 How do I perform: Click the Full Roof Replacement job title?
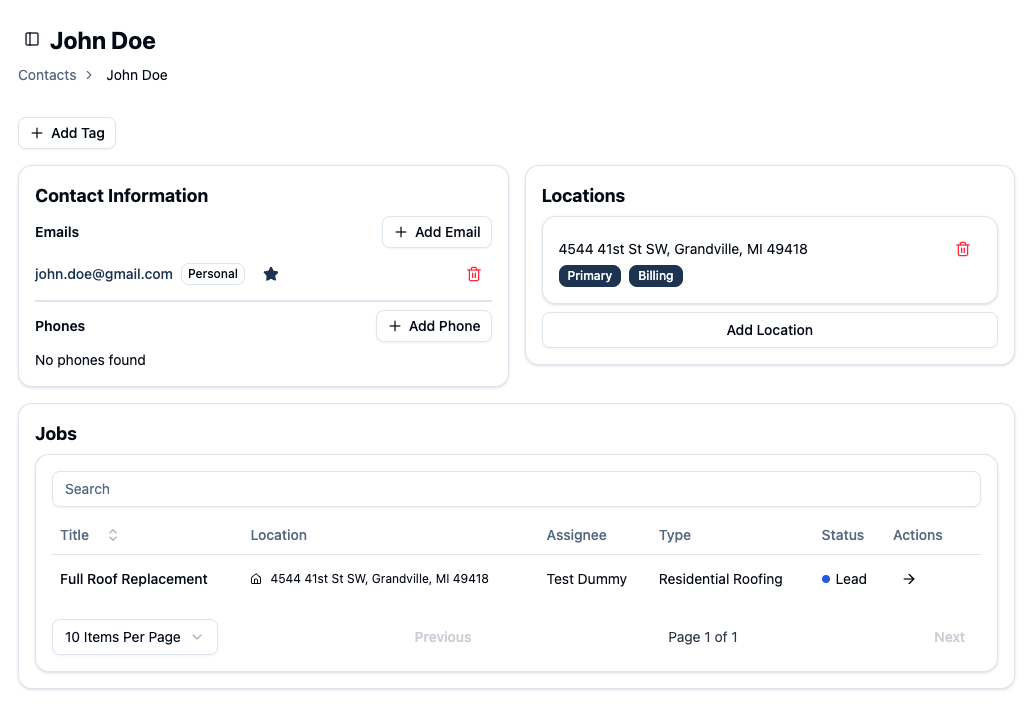[133, 579]
